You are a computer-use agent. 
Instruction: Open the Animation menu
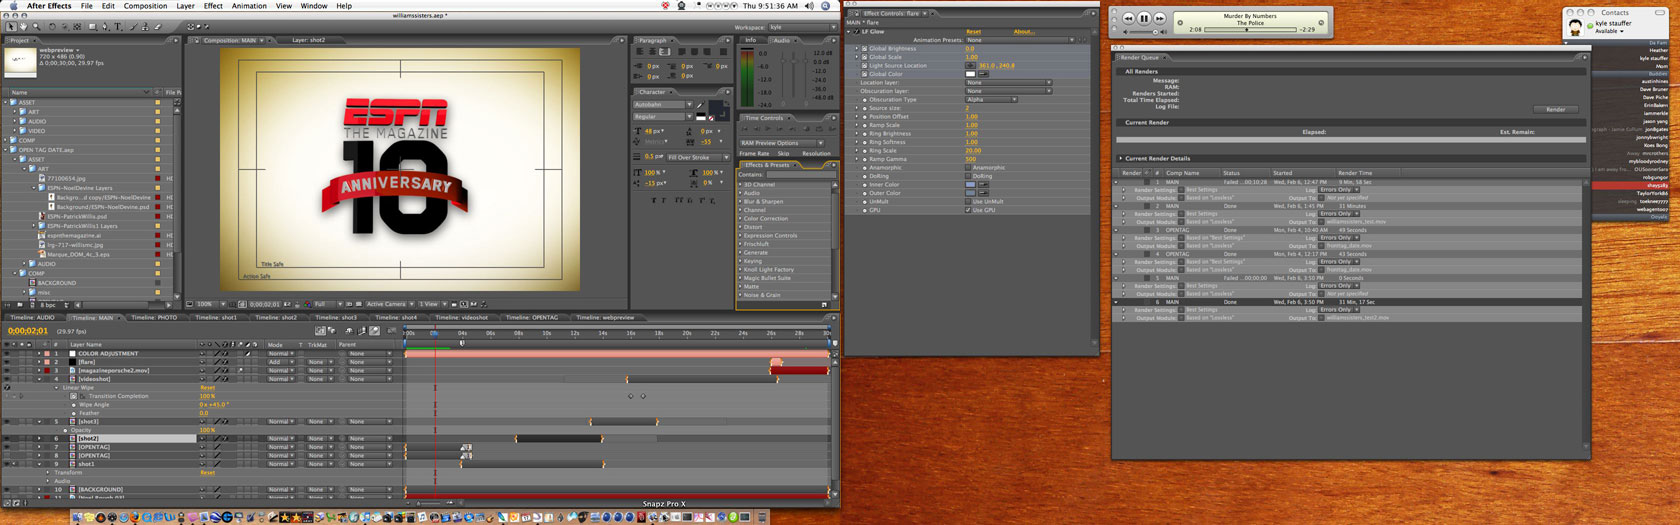(249, 6)
